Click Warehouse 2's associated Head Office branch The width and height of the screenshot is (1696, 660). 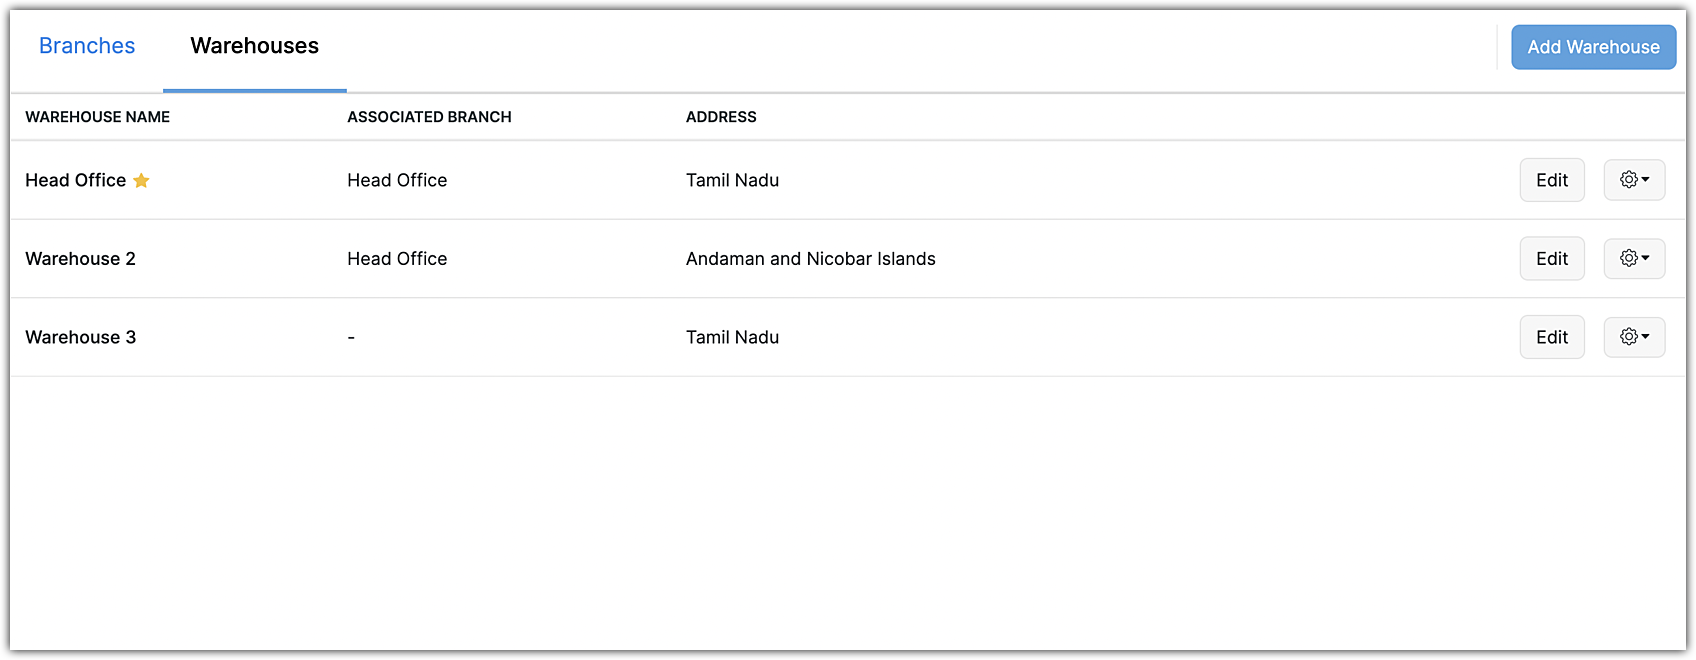[397, 259]
